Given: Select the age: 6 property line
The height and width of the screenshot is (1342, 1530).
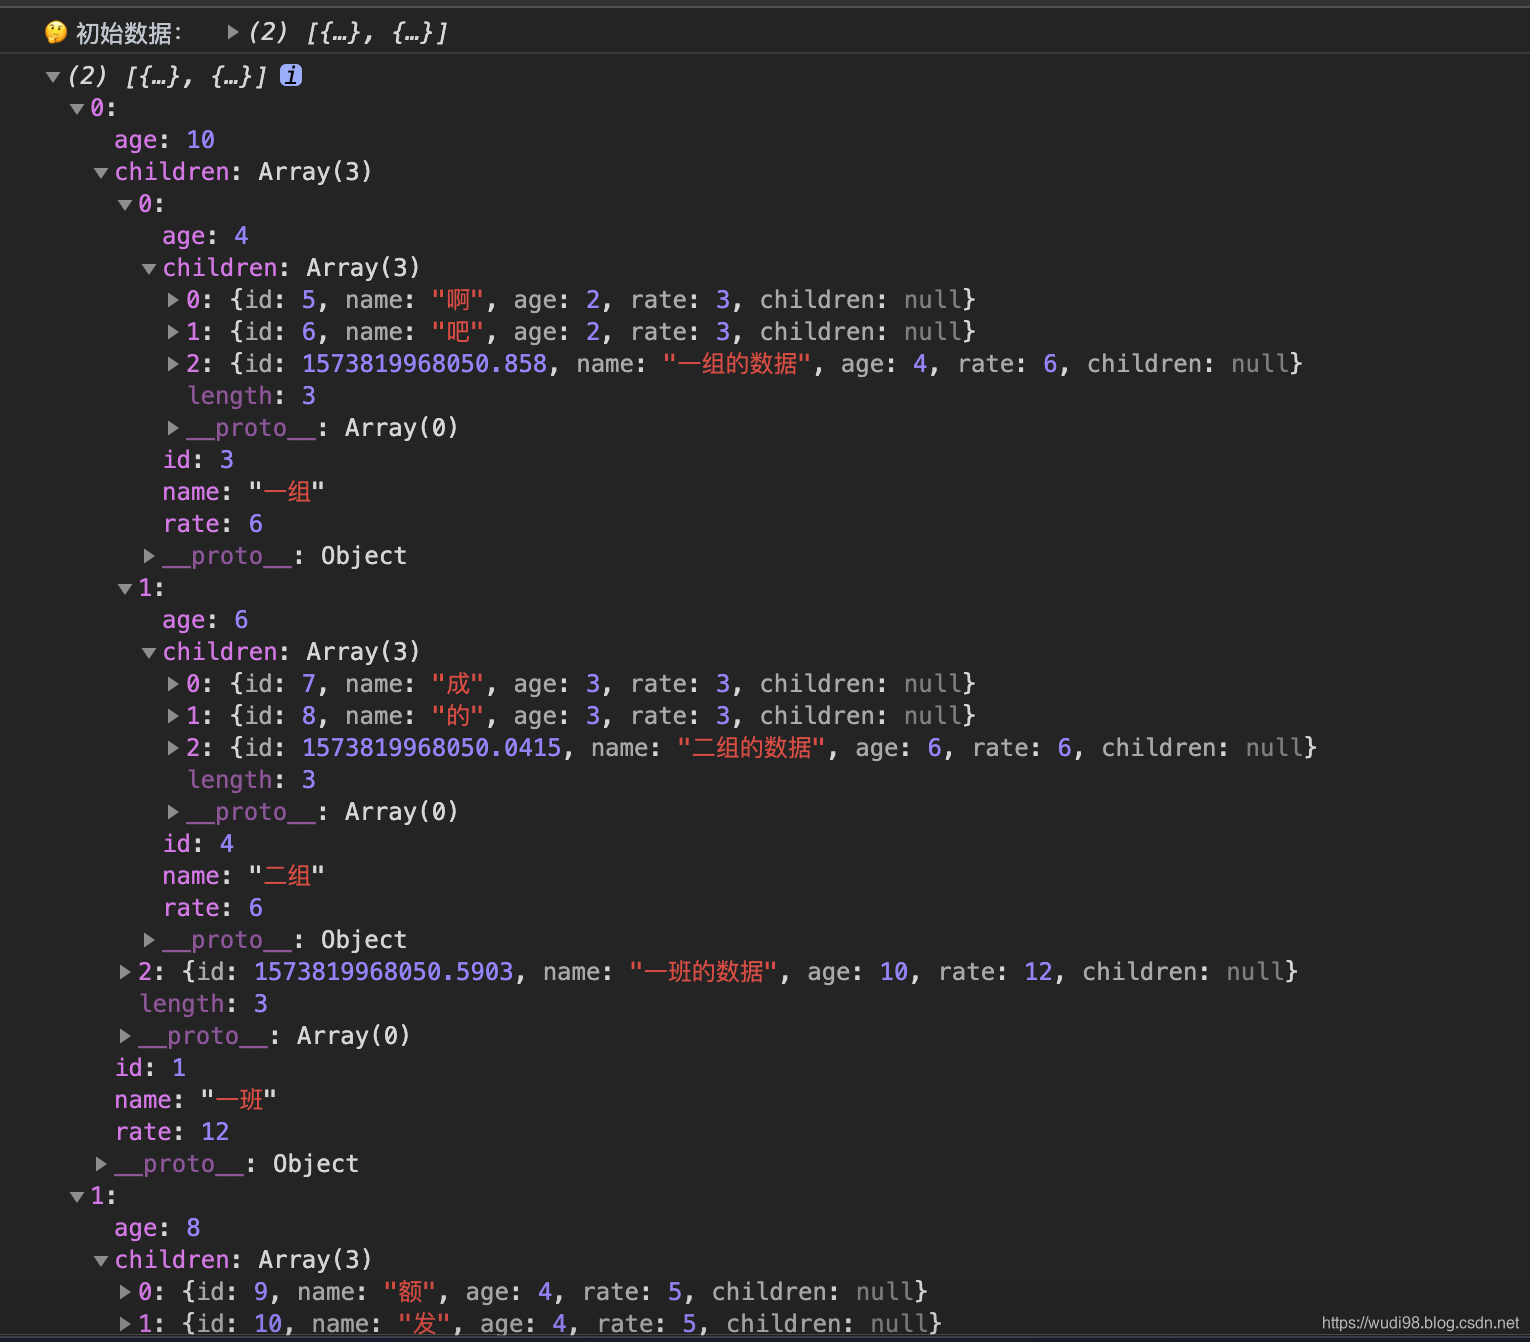Looking at the screenshot, I should (x=205, y=620).
